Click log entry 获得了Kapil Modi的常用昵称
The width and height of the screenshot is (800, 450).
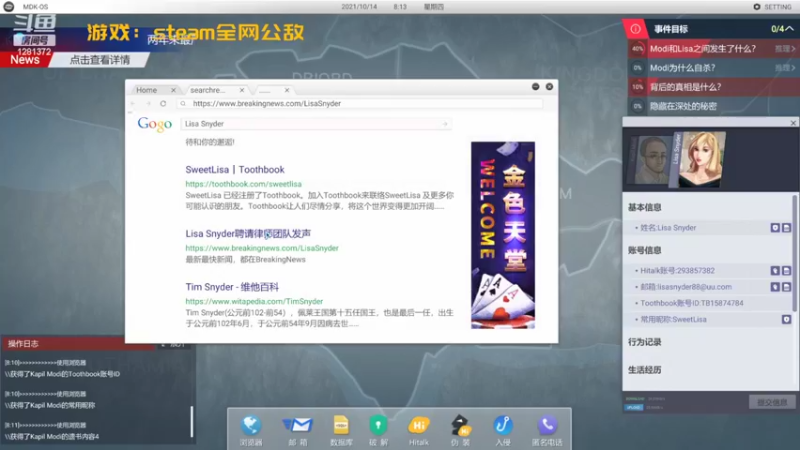(x=50, y=406)
